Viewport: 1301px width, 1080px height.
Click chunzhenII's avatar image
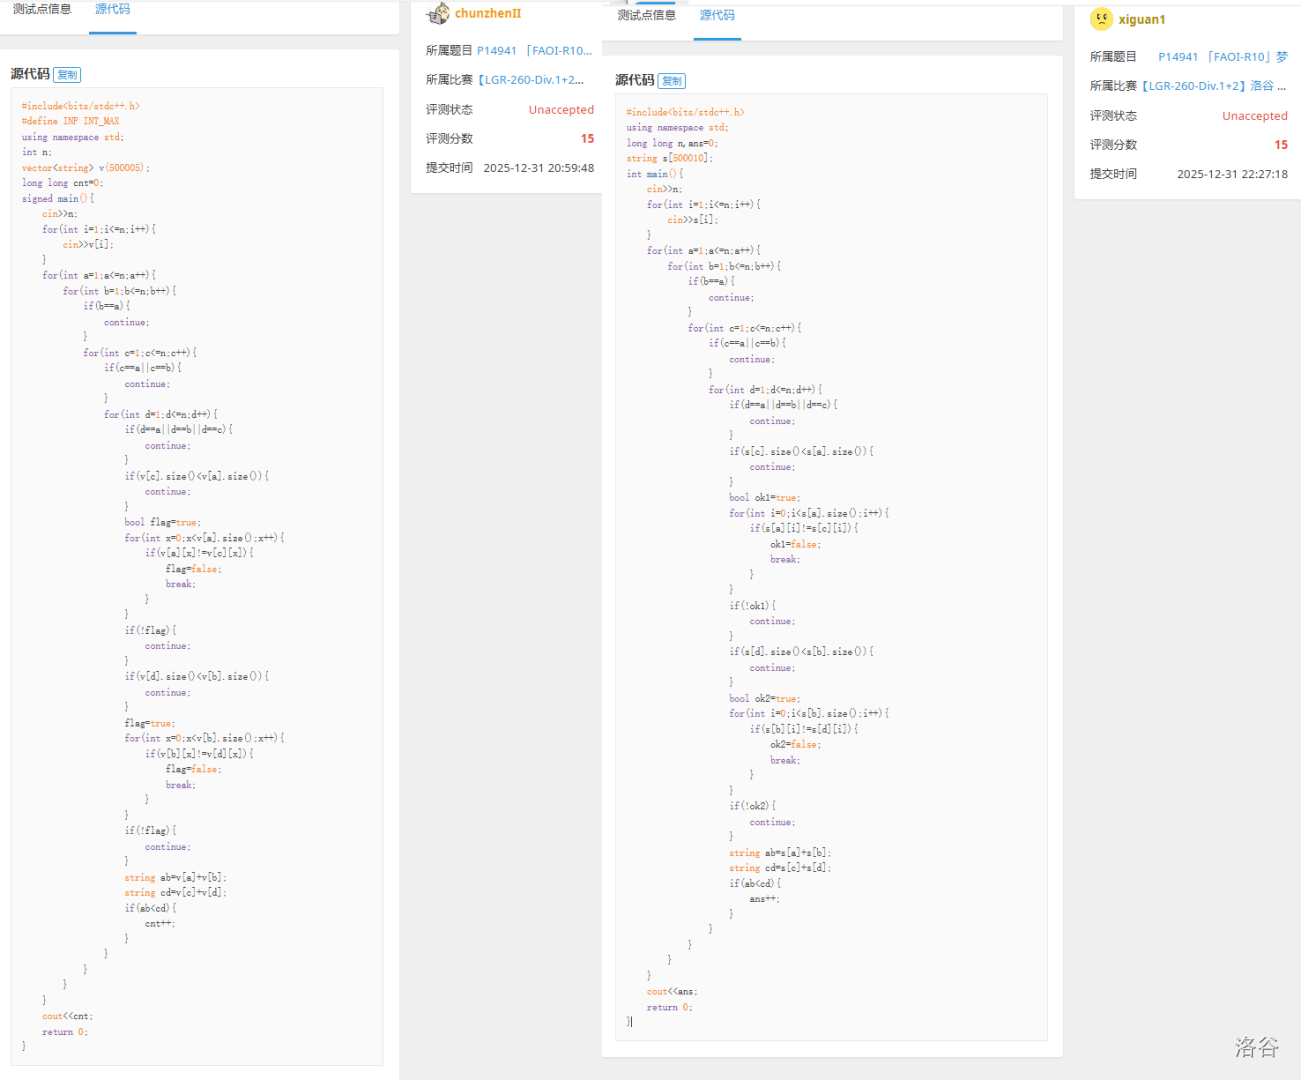point(438,13)
